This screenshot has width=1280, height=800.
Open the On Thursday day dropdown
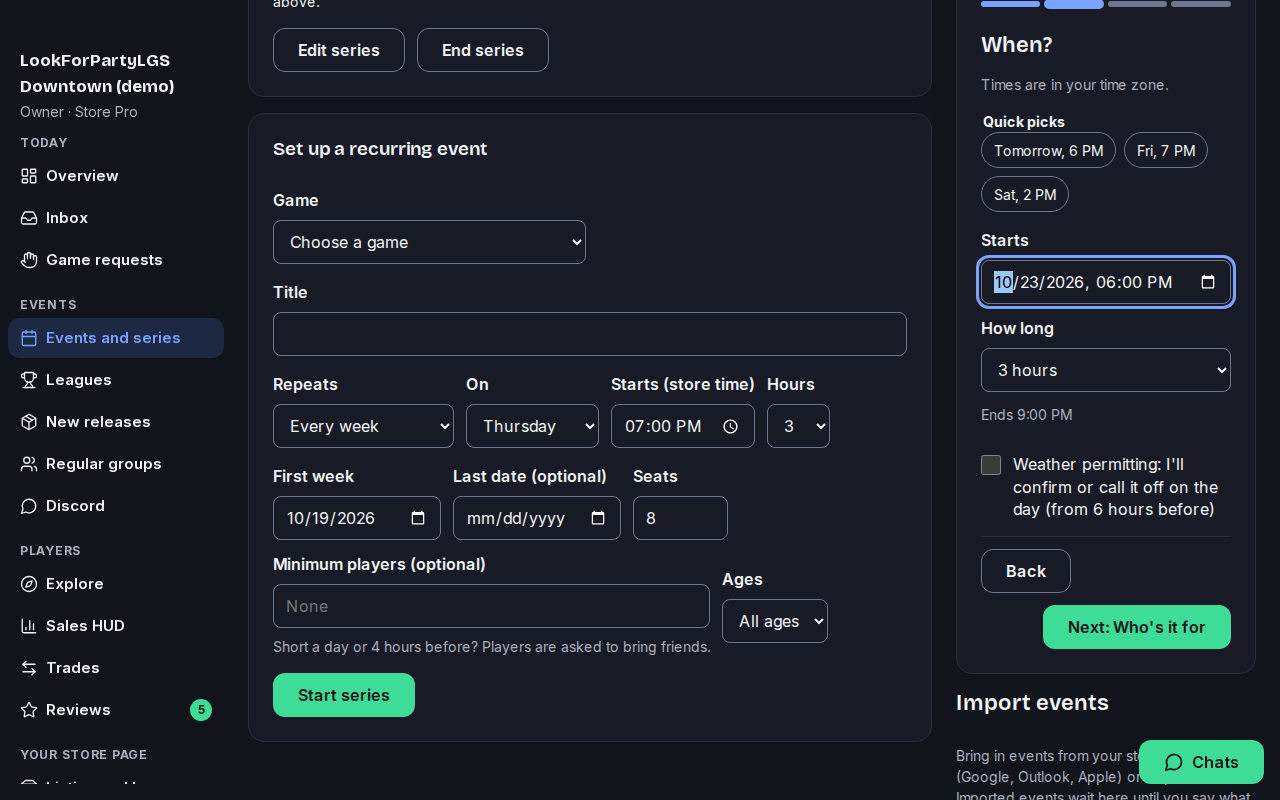pyautogui.click(x=532, y=426)
